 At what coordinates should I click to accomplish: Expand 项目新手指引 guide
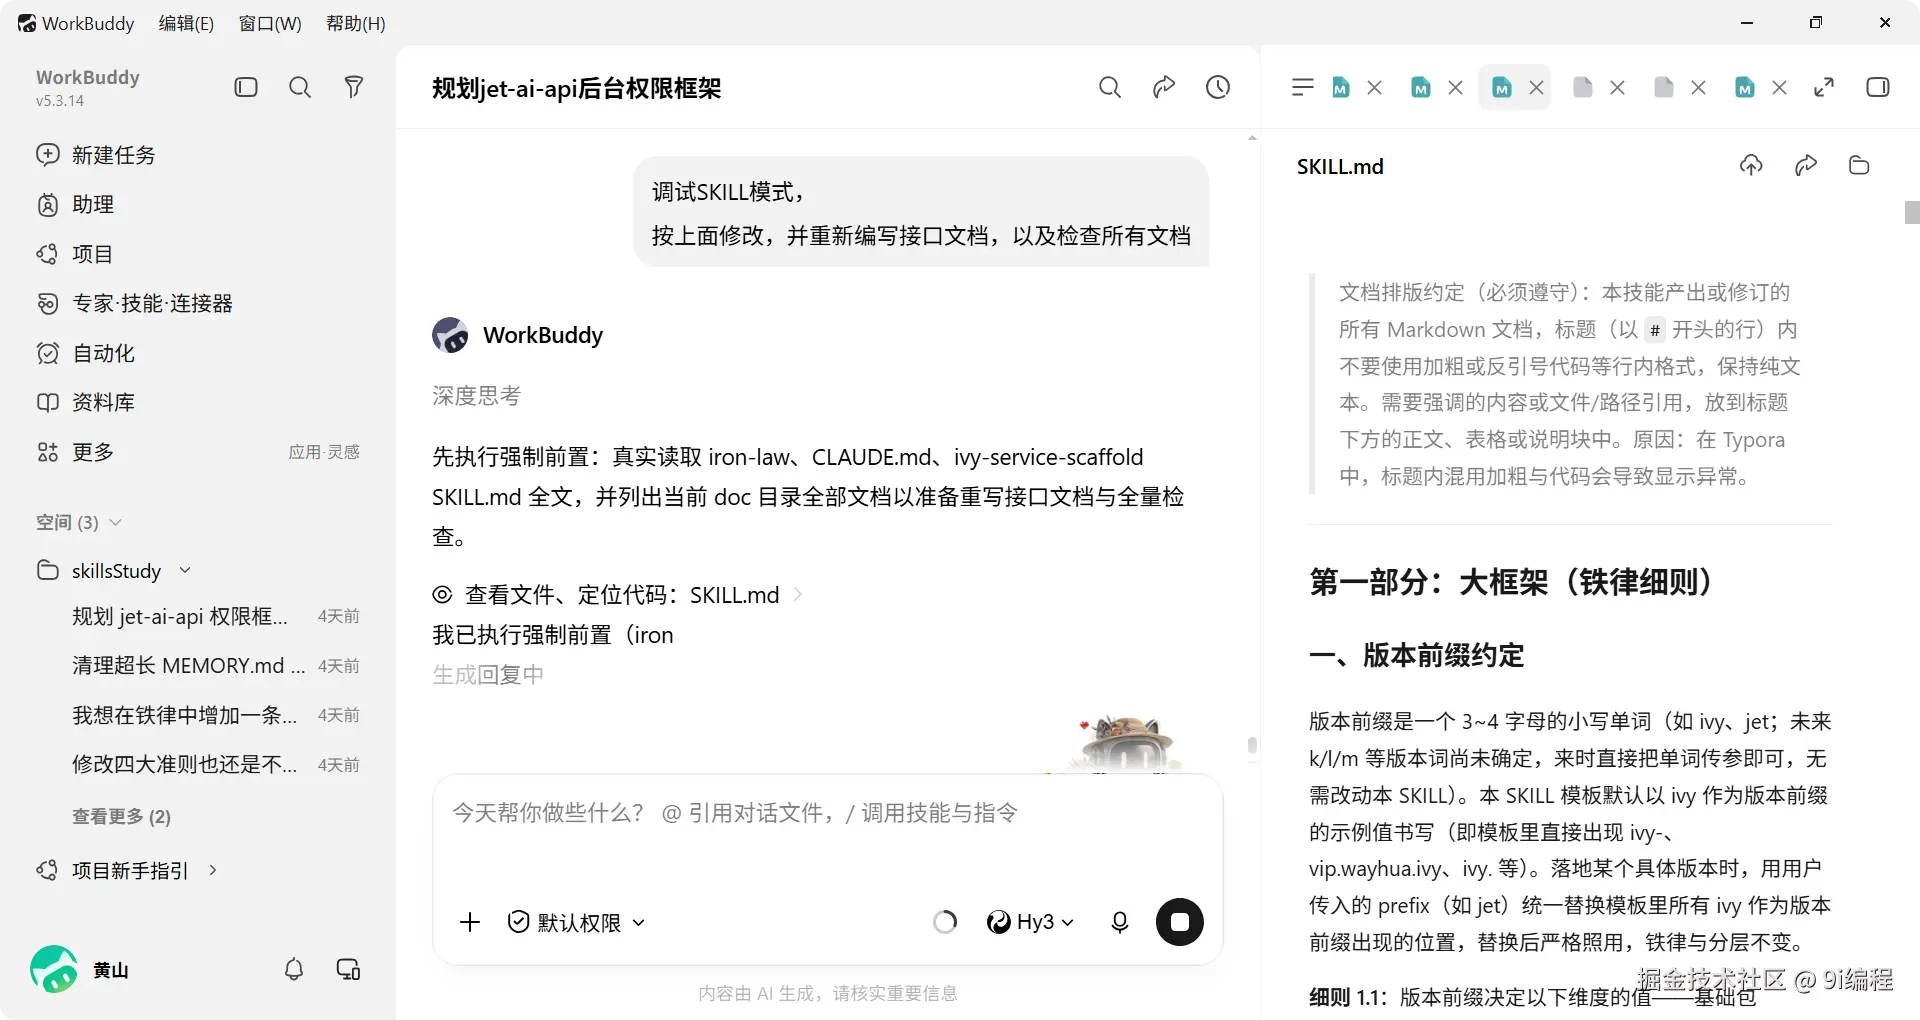pos(127,870)
